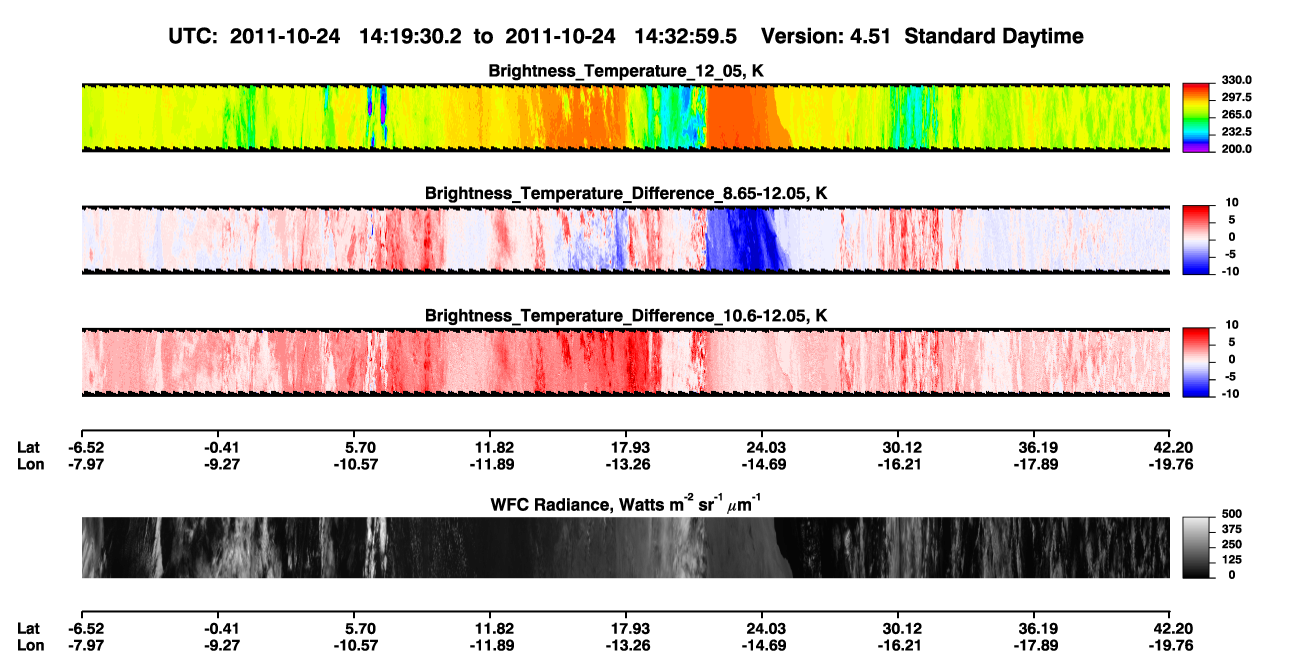This screenshot has width=1300, height=667.
Task: Click the 'Lon' row label under the WFC Radiance panel
Action: point(29,645)
